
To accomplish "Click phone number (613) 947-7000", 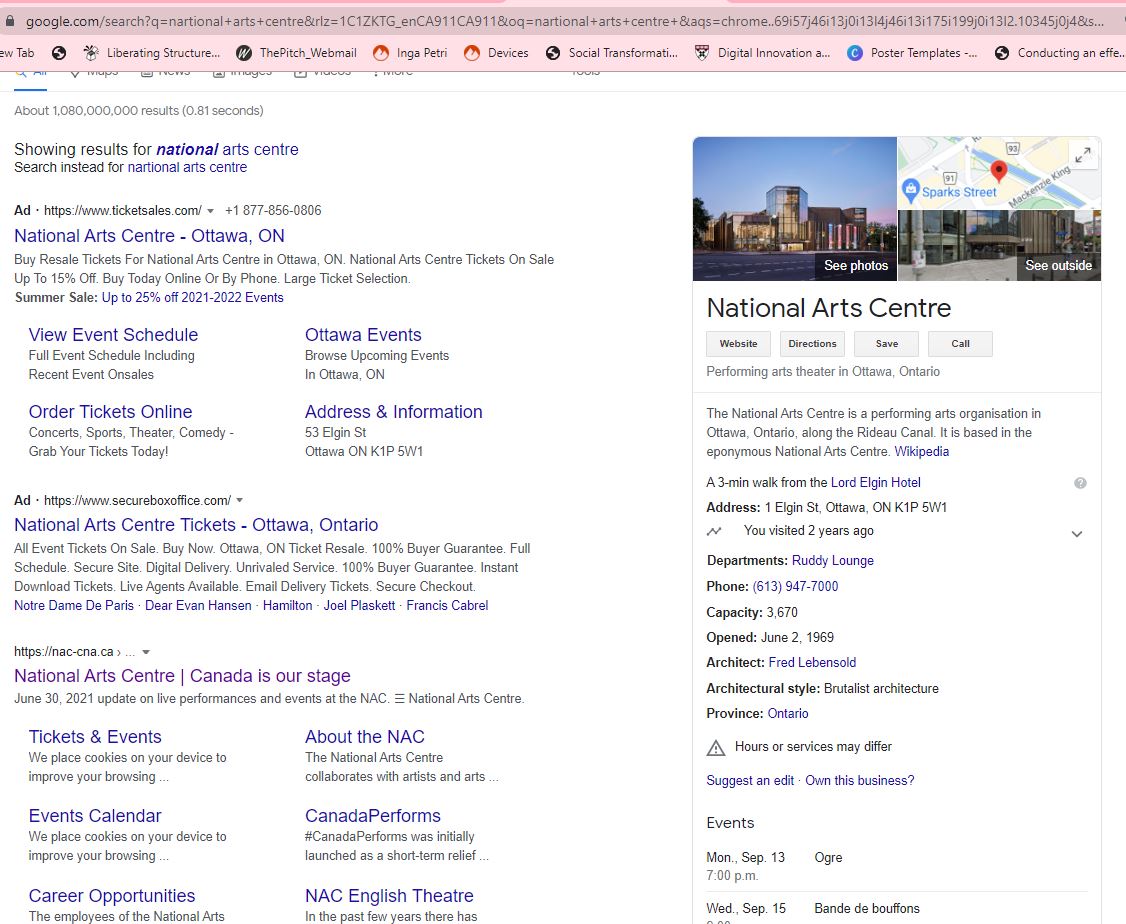I will pos(795,586).
